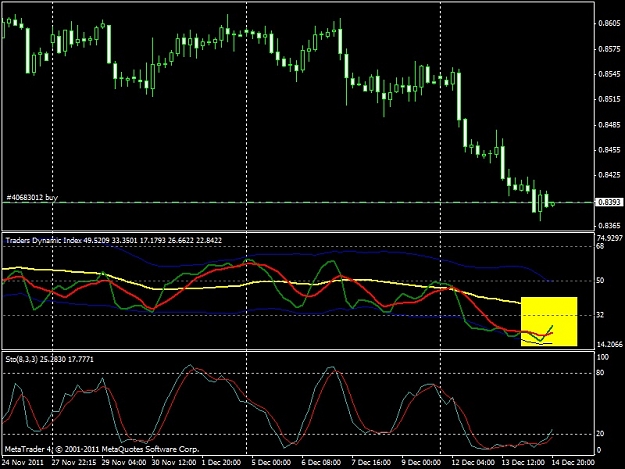
Task: Click the 0.8545 price axis label
Action: pos(610,74)
